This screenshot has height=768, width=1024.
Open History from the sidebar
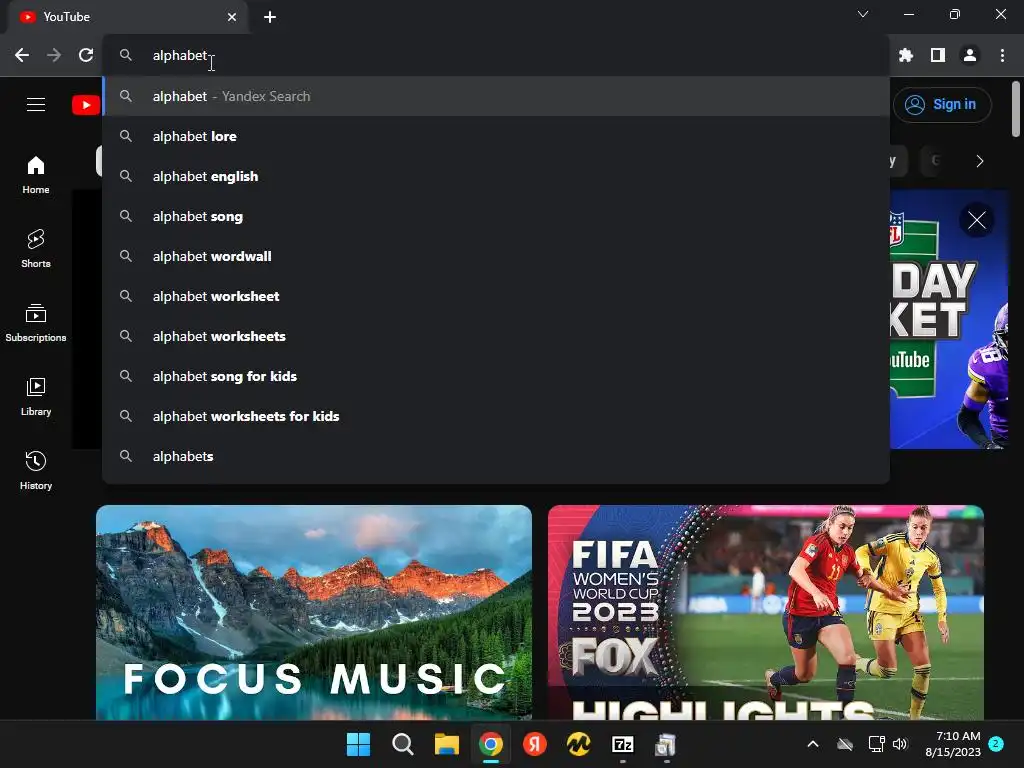pyautogui.click(x=36, y=470)
